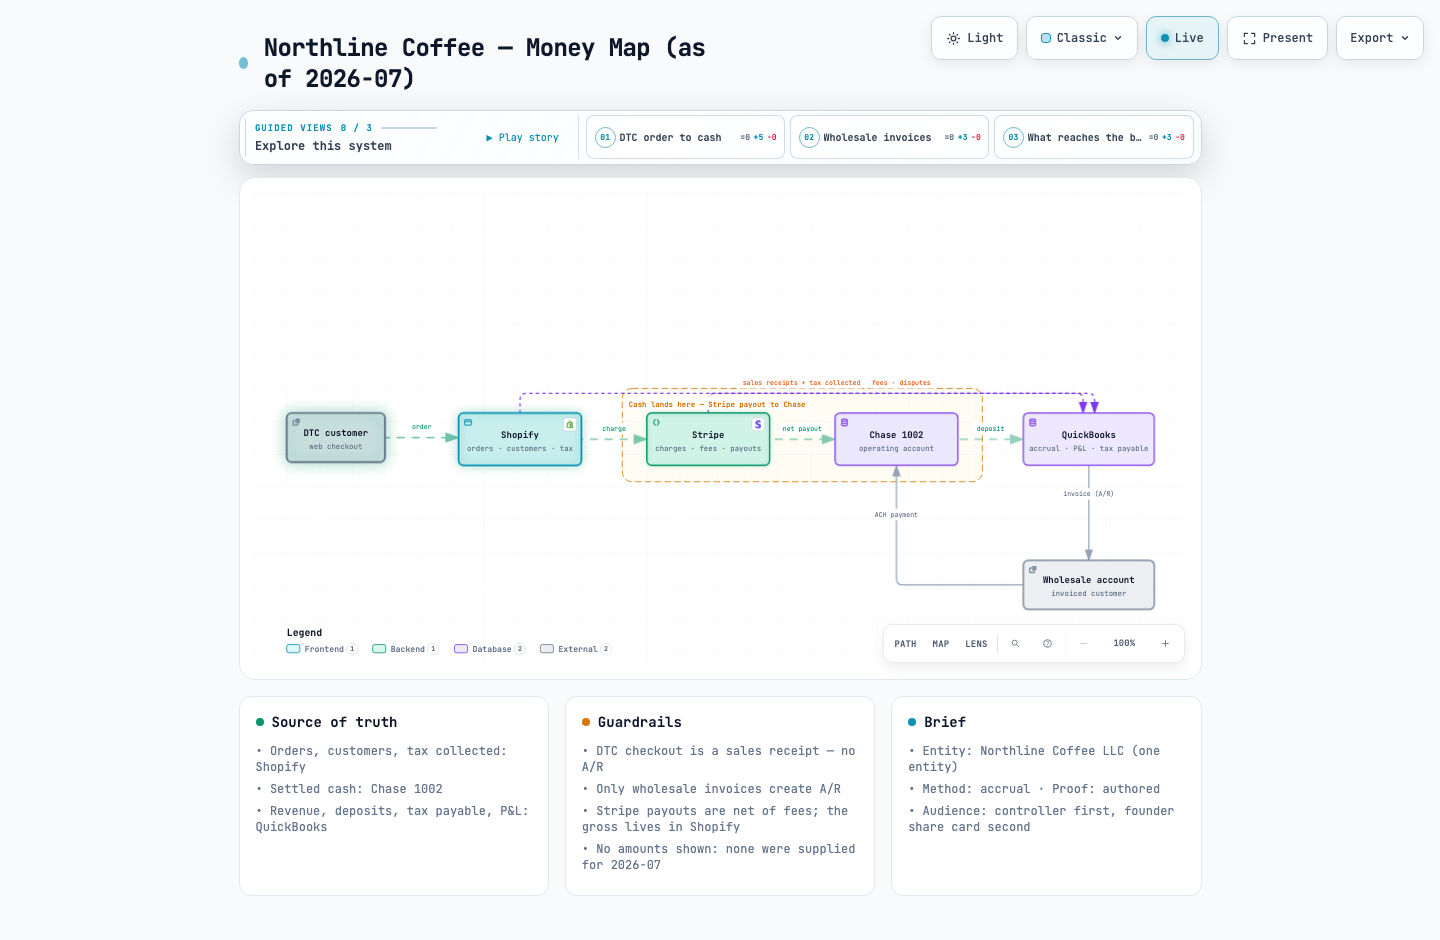Image resolution: width=1440 pixels, height=940 pixels.
Task: Click the 'invoice (A/R)' edge label
Action: (x=1088, y=494)
